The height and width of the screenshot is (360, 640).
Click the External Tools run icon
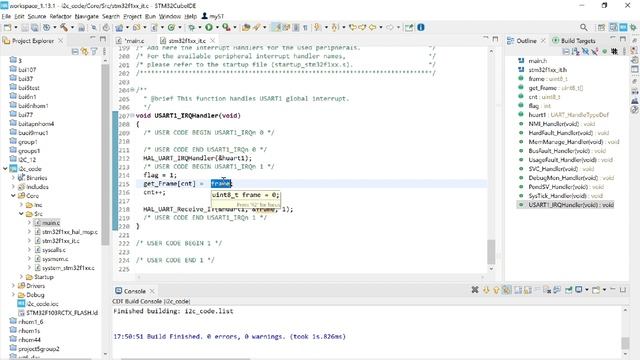226,27
